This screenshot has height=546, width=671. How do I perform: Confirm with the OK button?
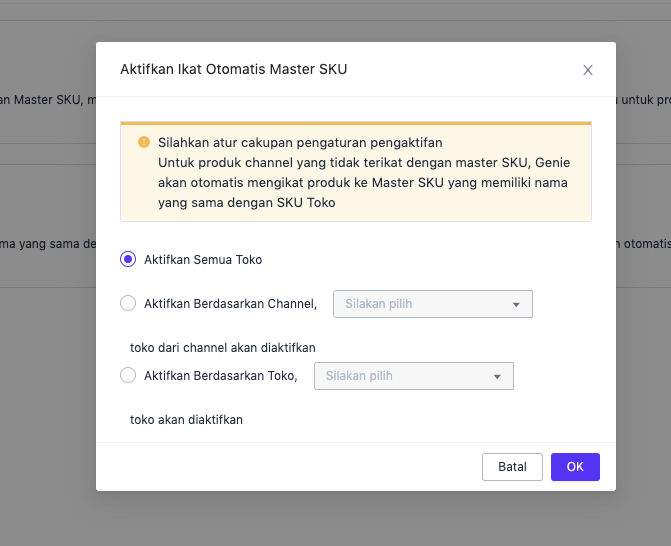575,467
